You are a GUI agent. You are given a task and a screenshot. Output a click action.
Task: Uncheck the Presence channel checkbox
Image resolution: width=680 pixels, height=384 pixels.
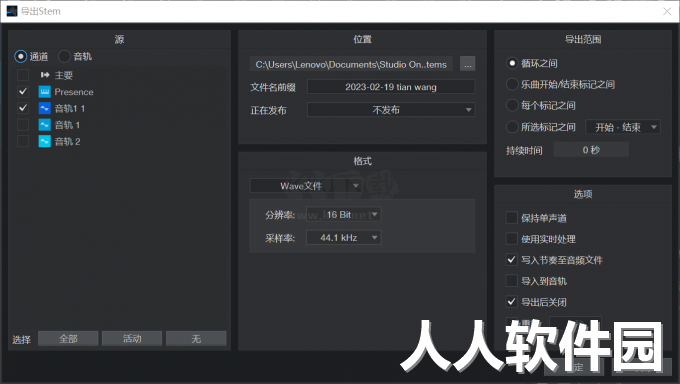pos(23,92)
